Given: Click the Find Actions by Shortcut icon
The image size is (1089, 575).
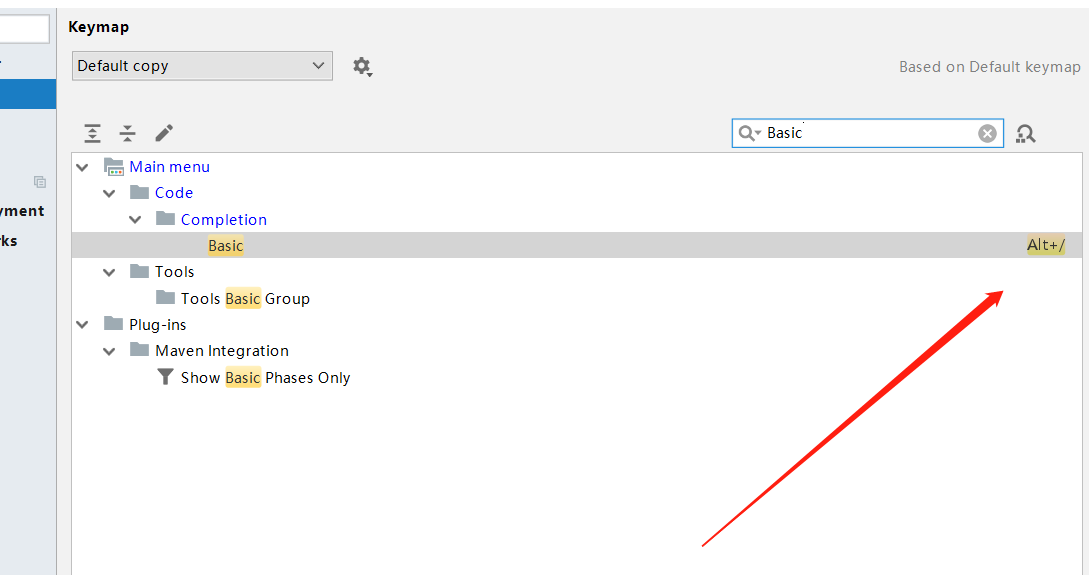Looking at the screenshot, I should click(x=1025, y=133).
